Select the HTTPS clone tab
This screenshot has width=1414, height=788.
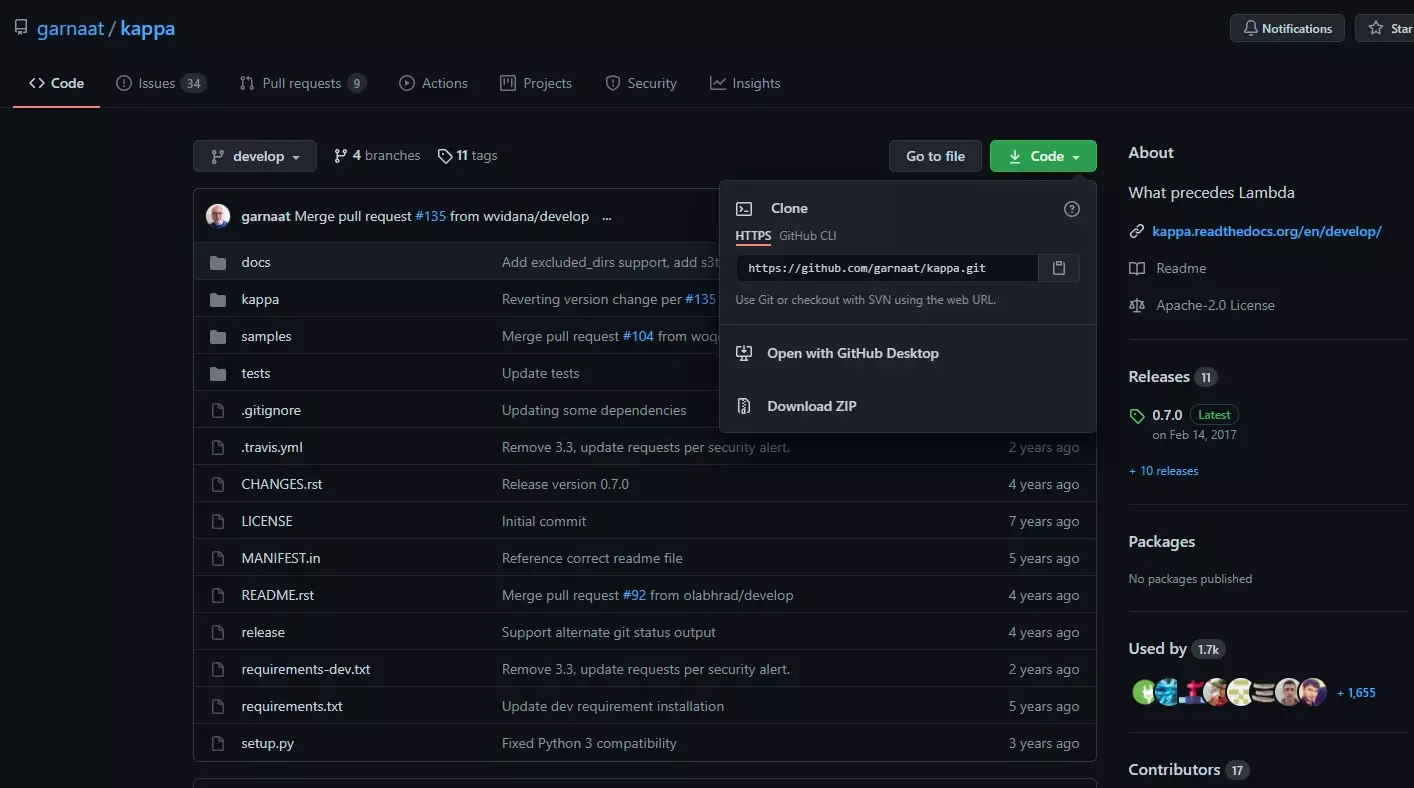(753, 236)
